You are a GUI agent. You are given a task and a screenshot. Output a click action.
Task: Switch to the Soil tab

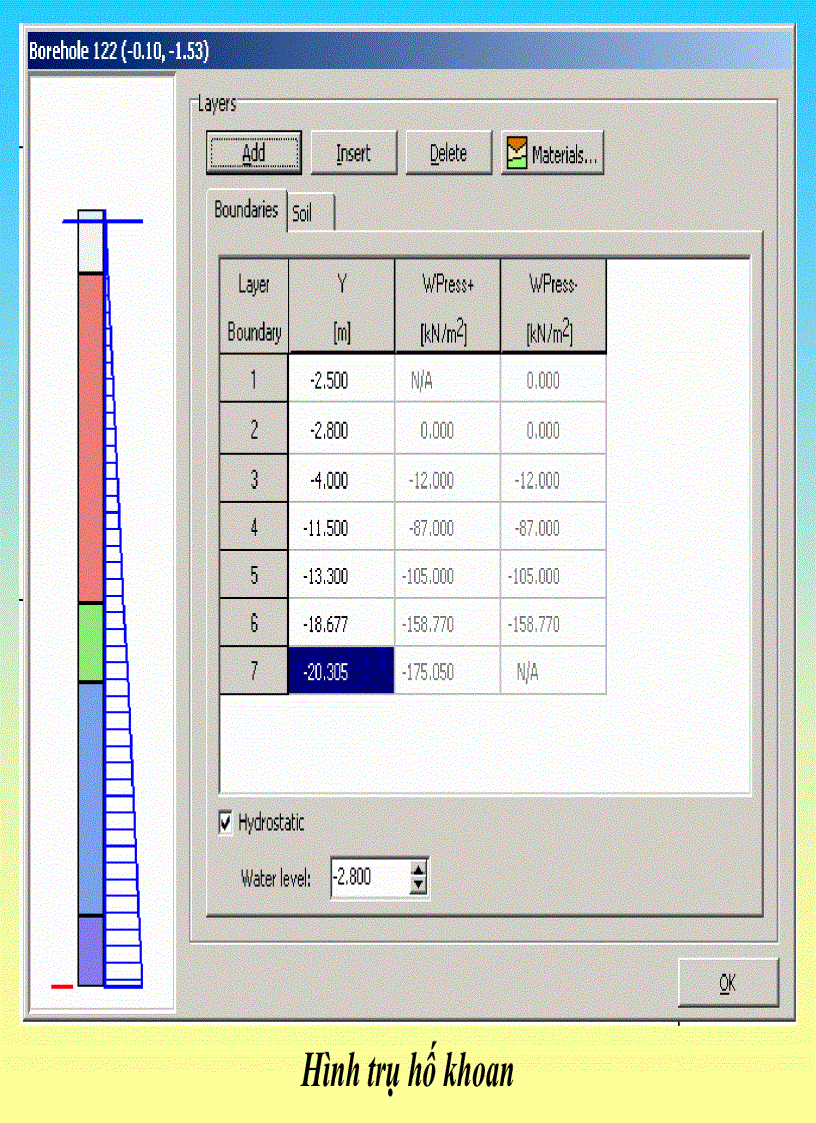pyautogui.click(x=307, y=212)
